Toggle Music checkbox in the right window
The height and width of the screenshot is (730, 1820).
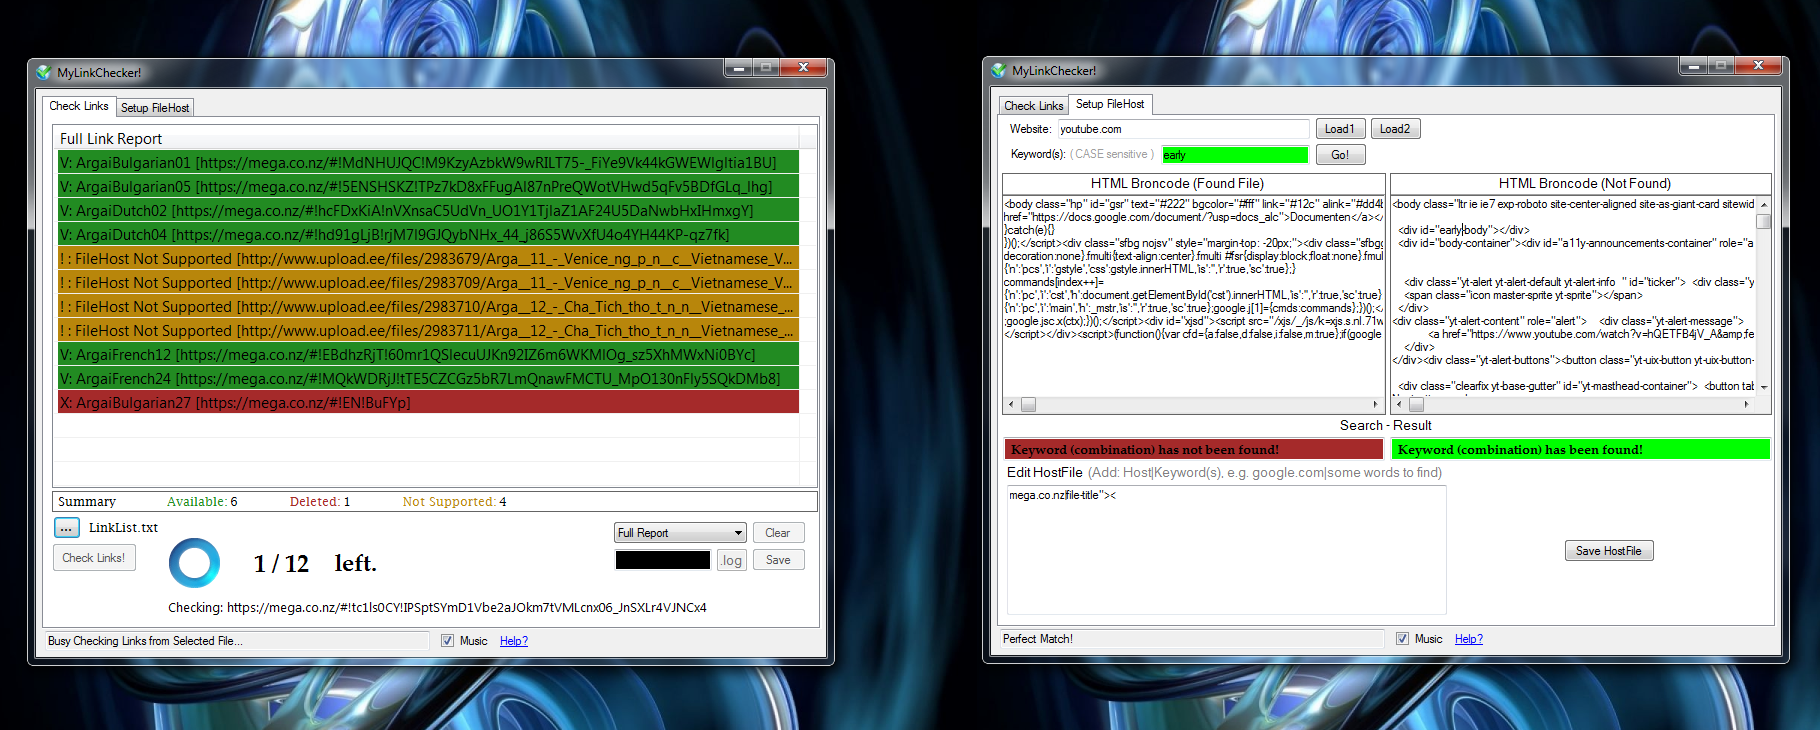pyautogui.click(x=1403, y=638)
